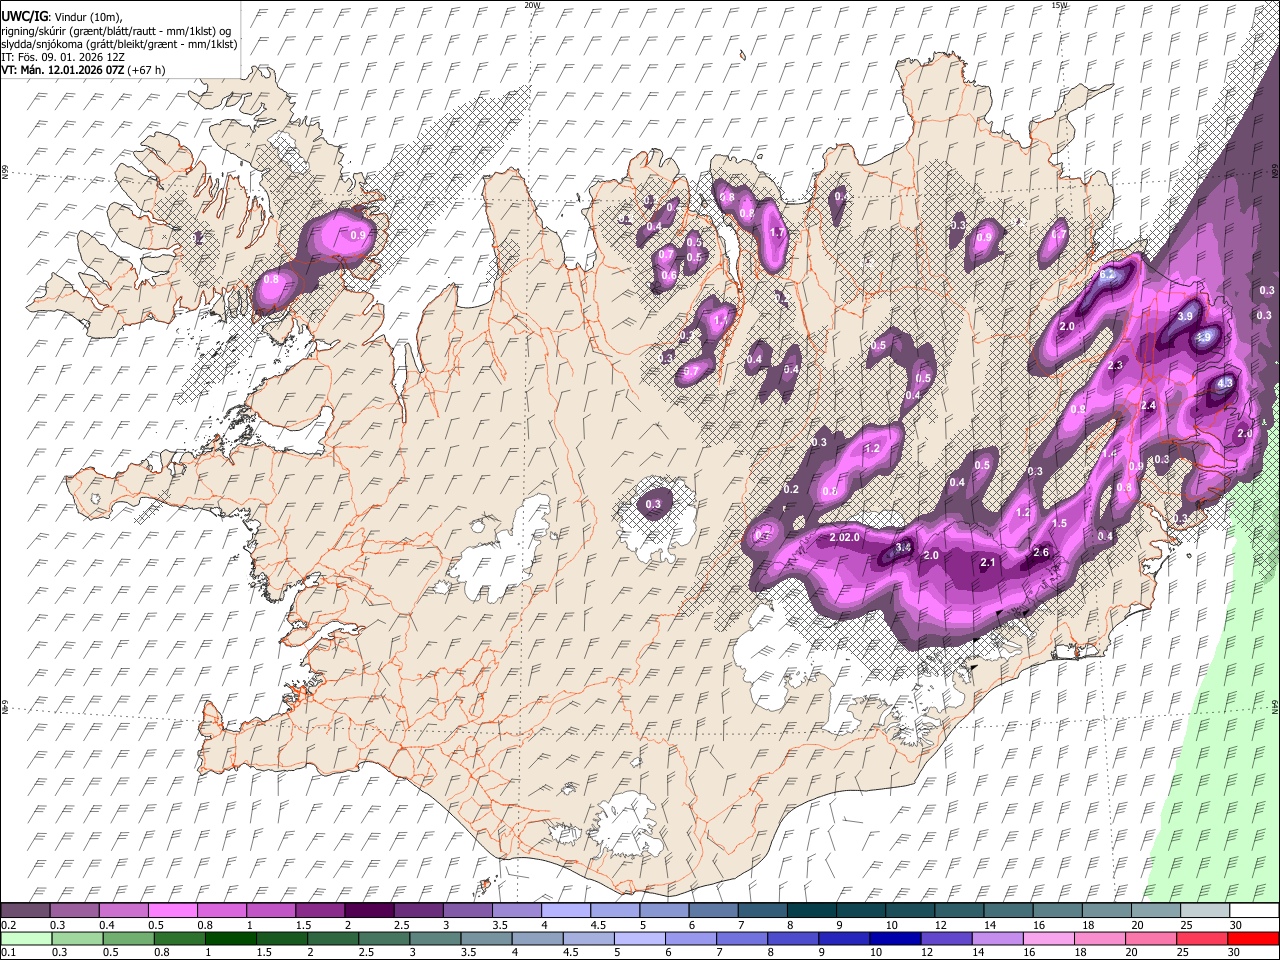Screen dimensions: 1280x960
Task: Click the '0.1' label under rain legend
Action: pyautogui.click(x=8, y=952)
